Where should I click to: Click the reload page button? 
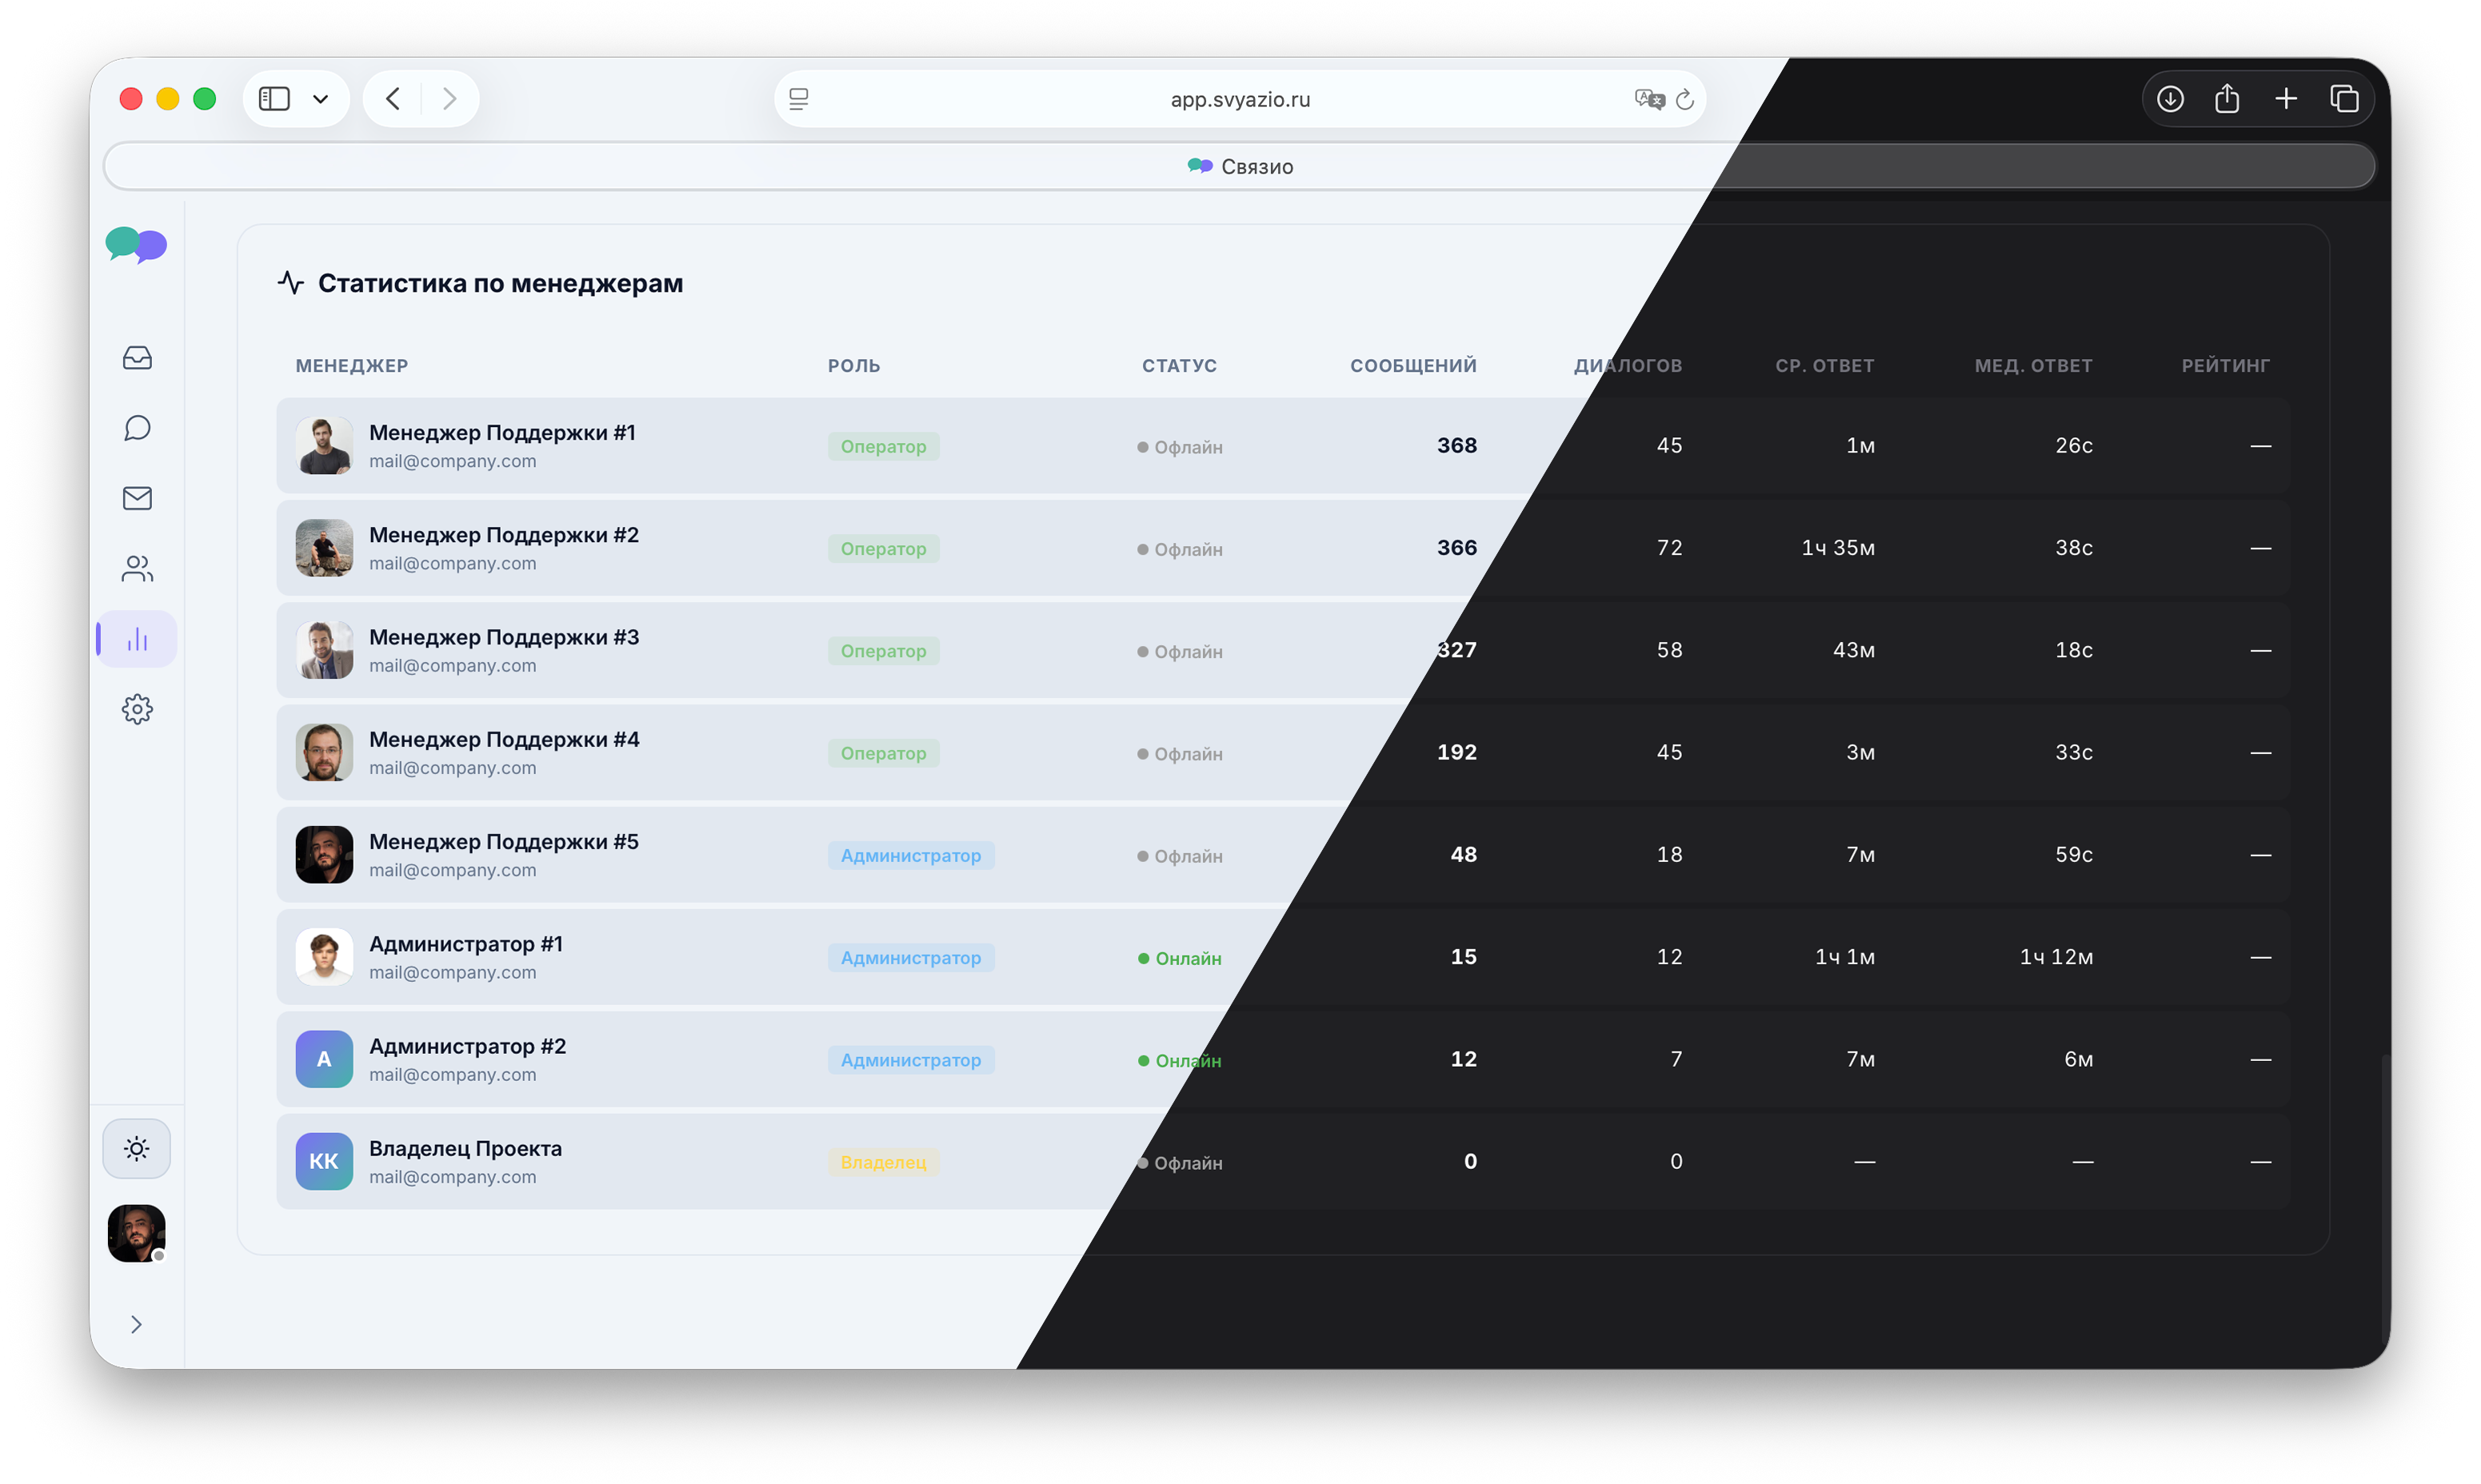point(1686,98)
